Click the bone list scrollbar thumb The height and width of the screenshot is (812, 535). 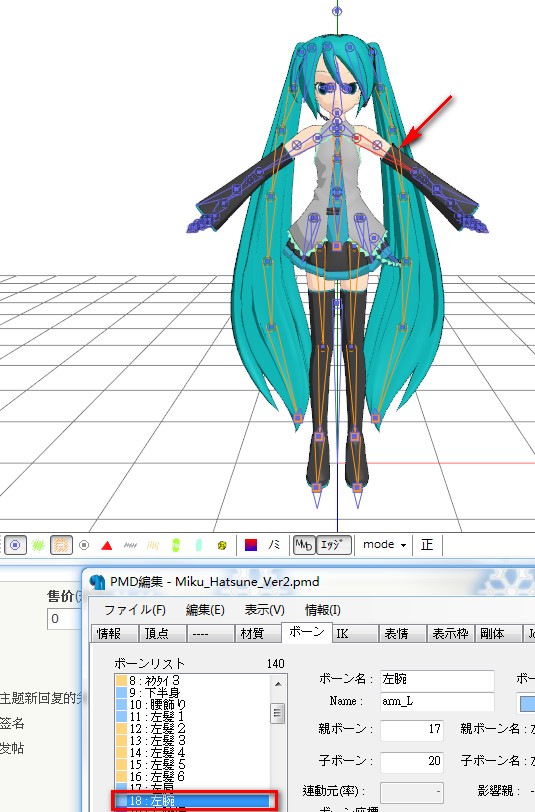(278, 713)
